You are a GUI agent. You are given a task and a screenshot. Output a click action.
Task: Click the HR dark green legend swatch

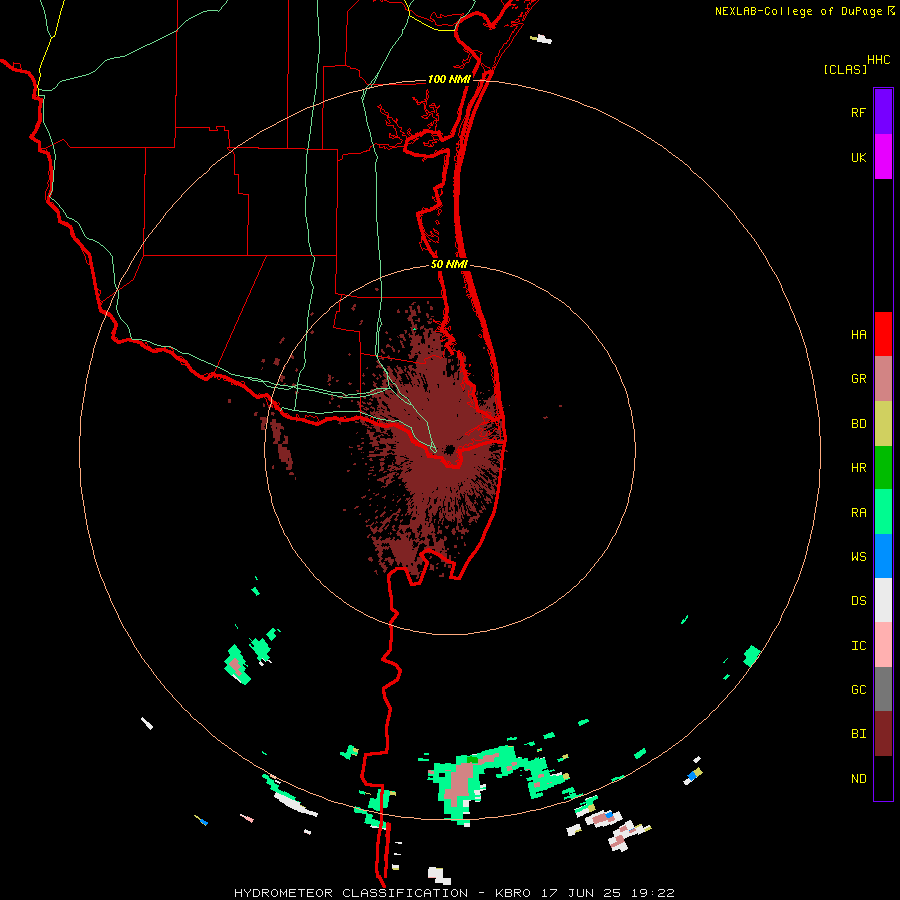pos(883,467)
